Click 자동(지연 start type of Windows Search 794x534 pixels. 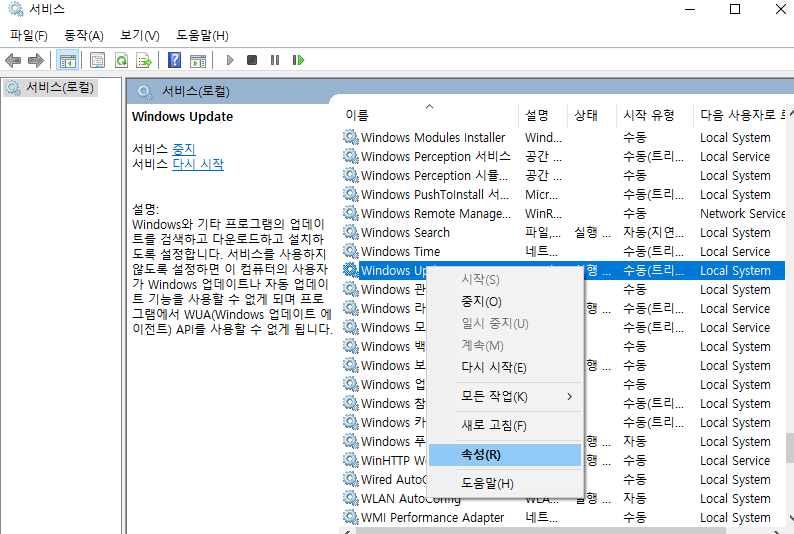[653, 232]
